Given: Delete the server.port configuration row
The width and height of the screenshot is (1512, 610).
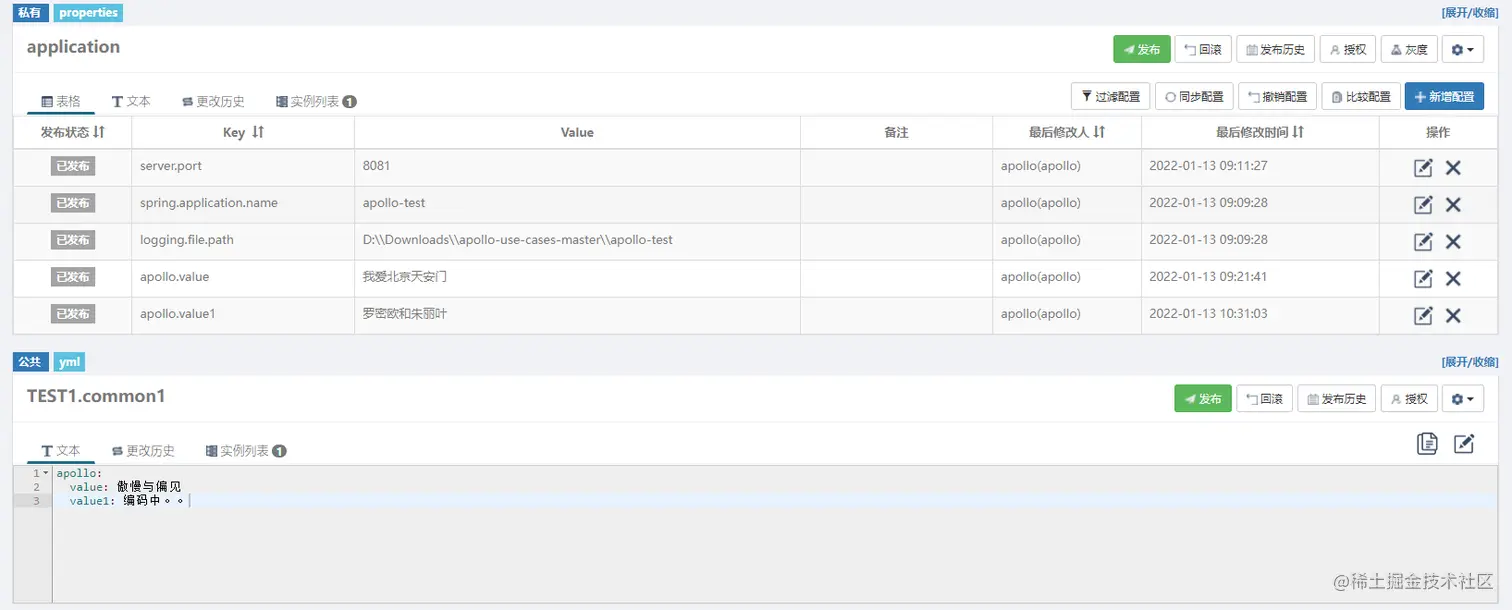Looking at the screenshot, I should [1453, 168].
